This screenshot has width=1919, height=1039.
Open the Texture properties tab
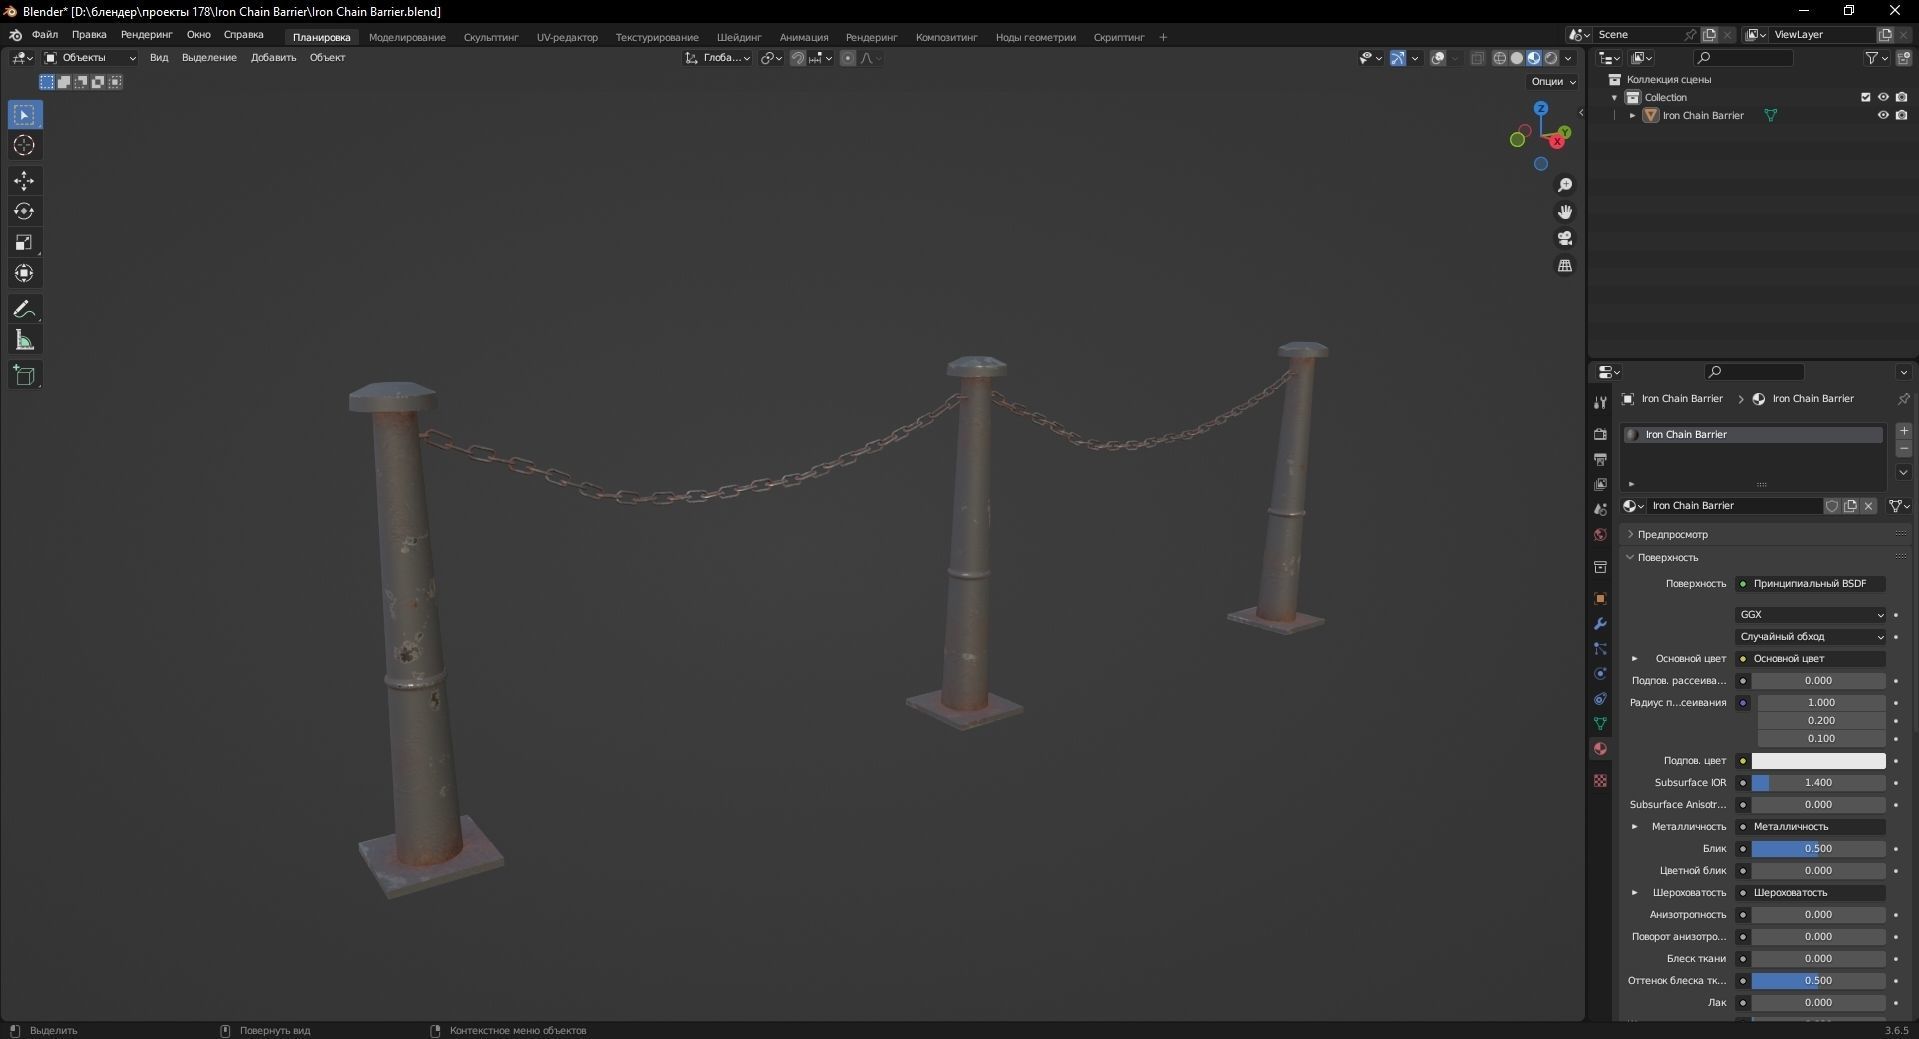(x=1600, y=780)
